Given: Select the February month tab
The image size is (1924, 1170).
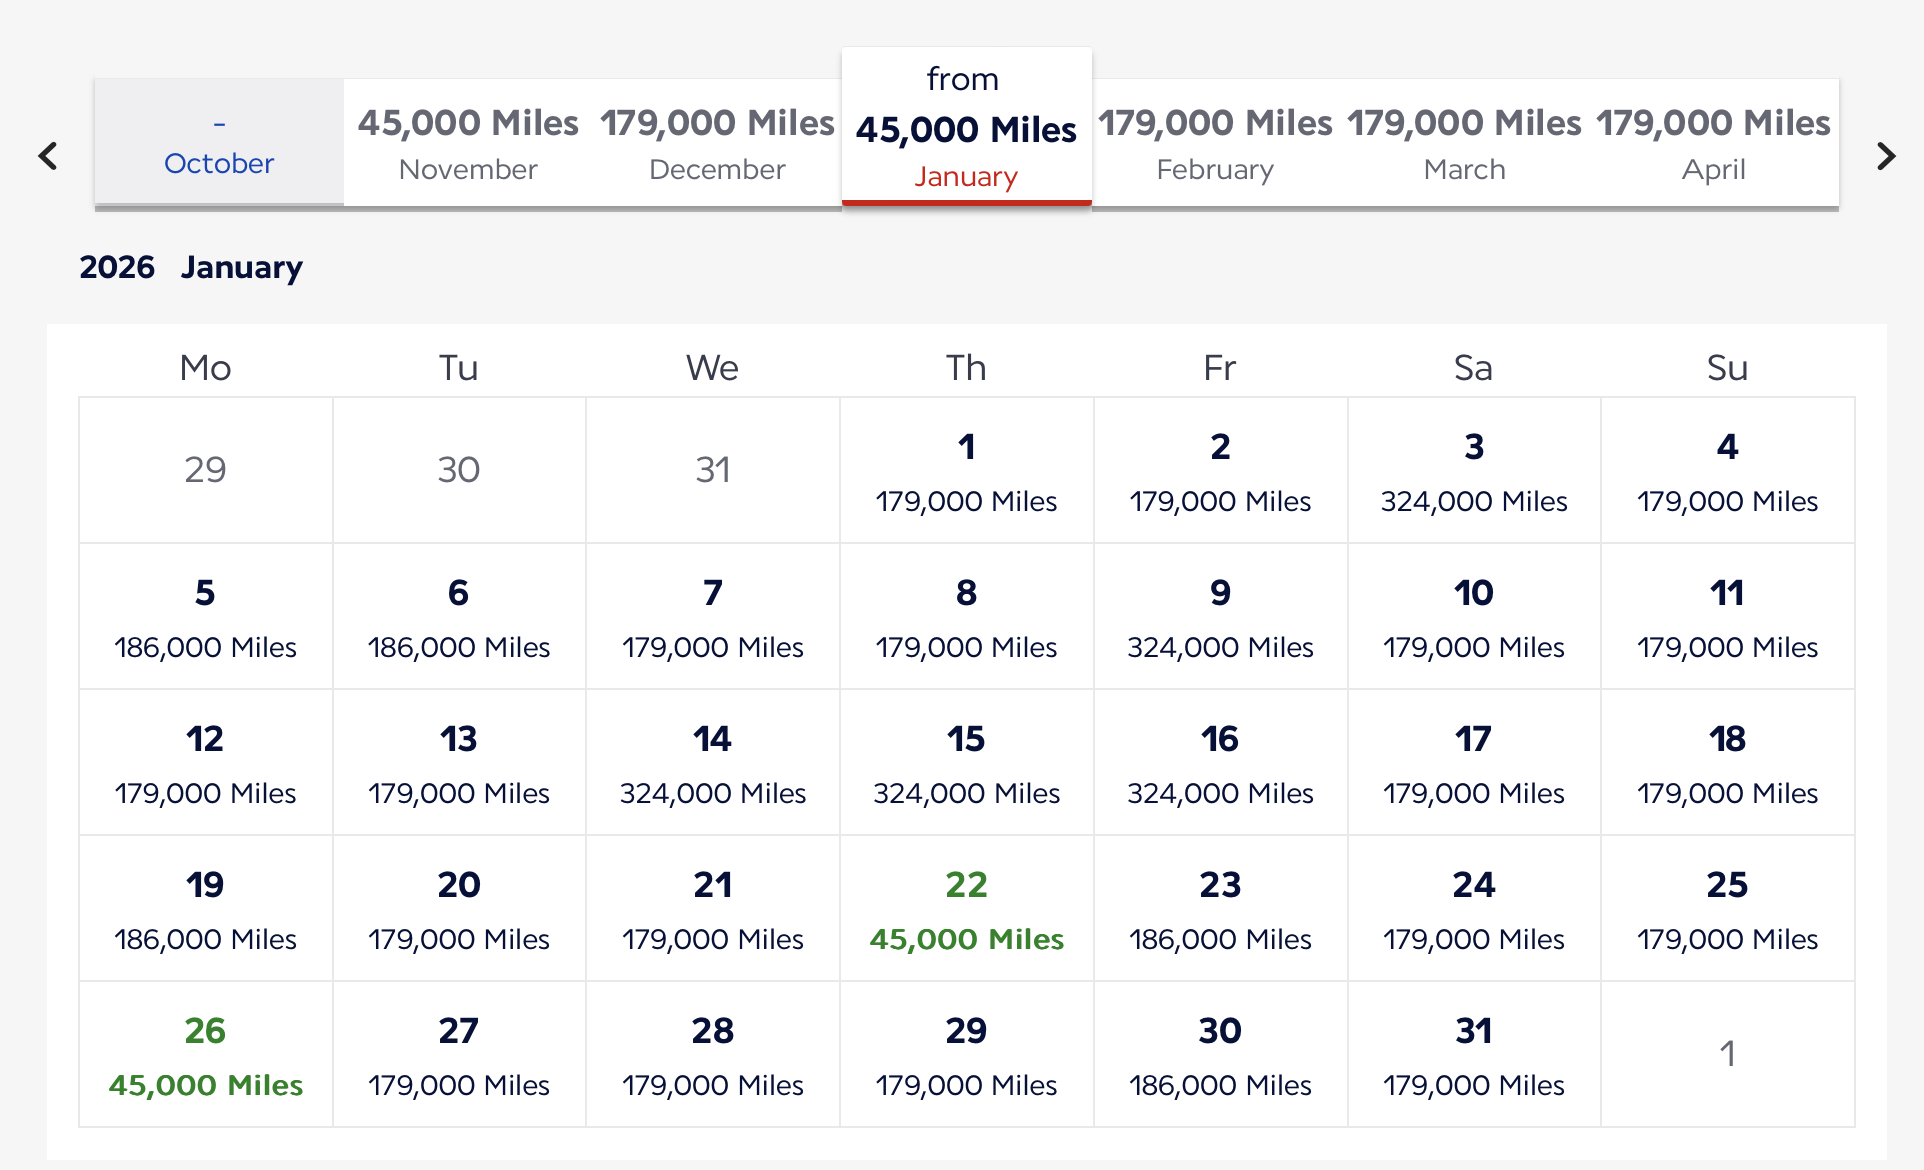Looking at the screenshot, I should click(1215, 143).
